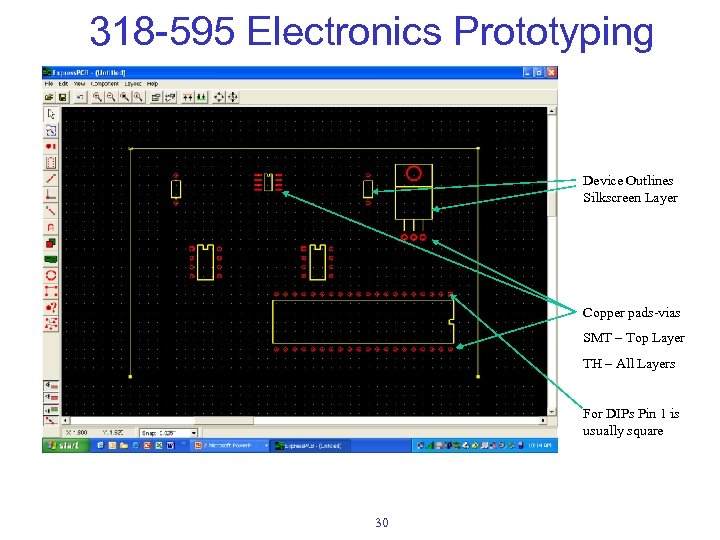The image size is (720, 540).
Task: Click the bottom-left yellow board corner handle
Action: pos(130,377)
